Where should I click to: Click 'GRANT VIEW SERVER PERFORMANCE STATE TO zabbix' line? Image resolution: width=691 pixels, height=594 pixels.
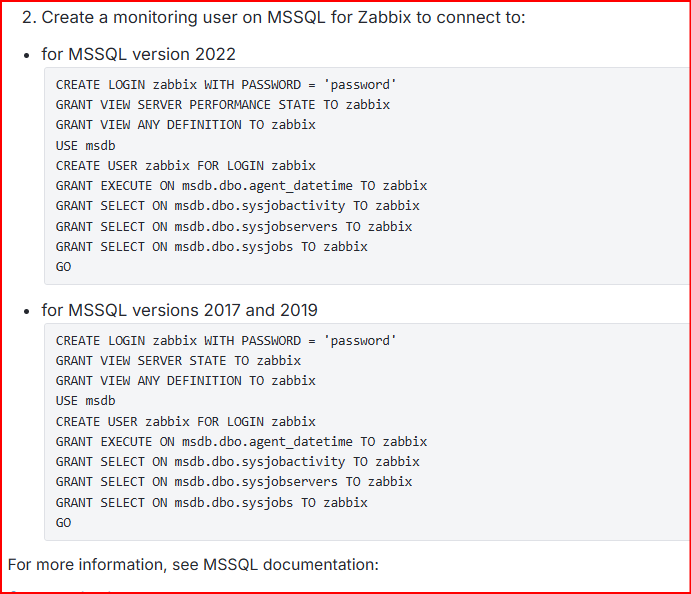coord(223,105)
